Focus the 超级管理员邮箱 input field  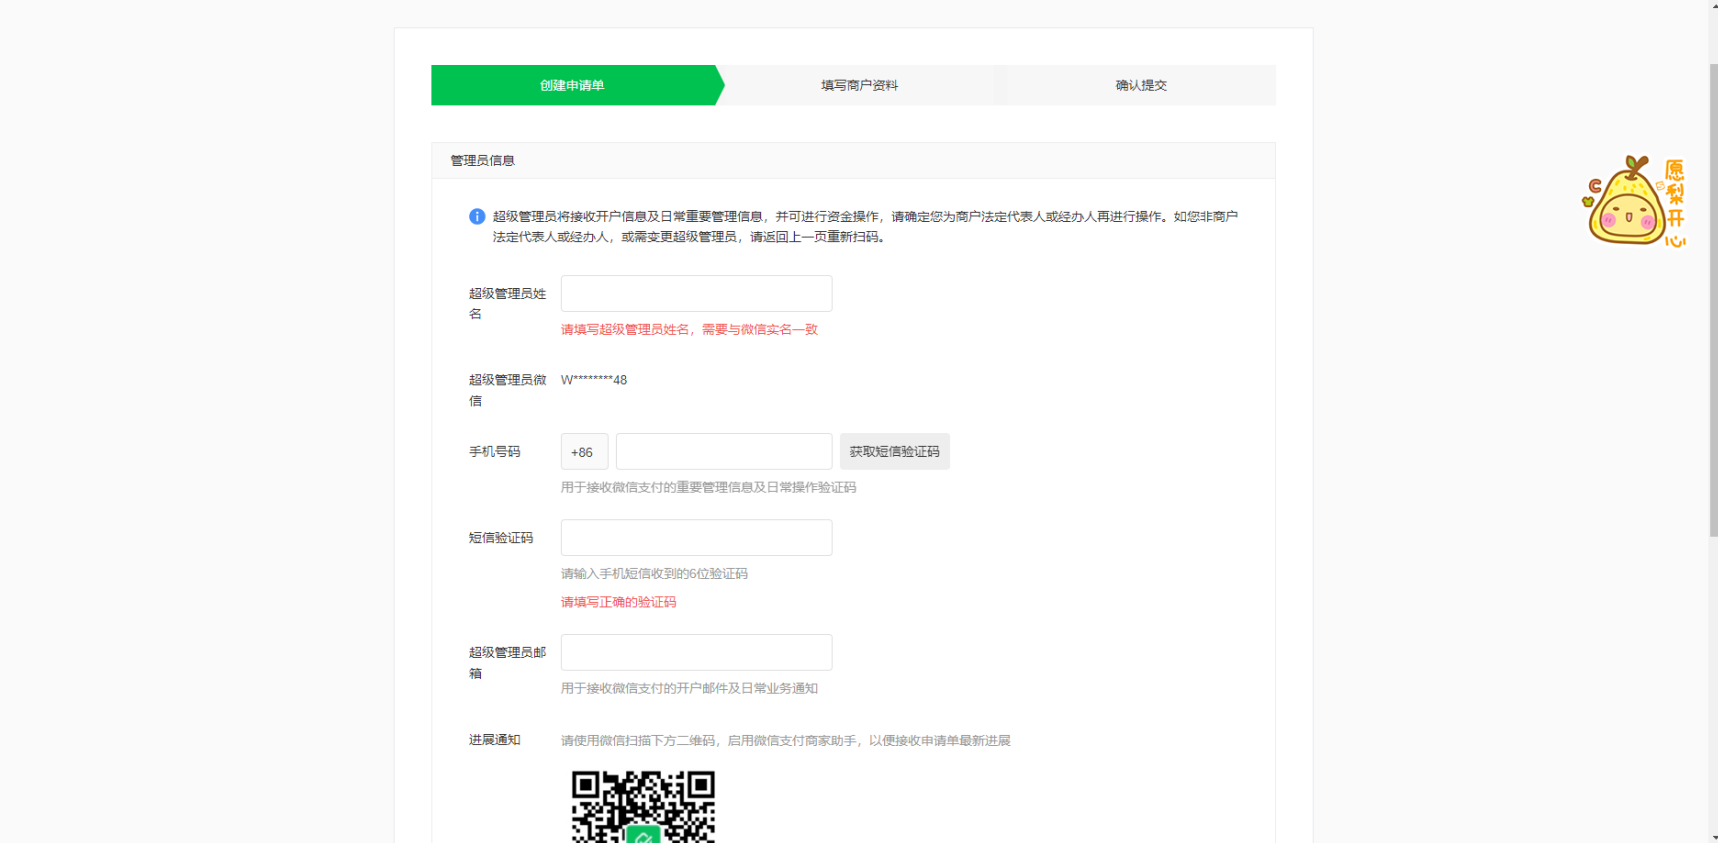(x=696, y=652)
